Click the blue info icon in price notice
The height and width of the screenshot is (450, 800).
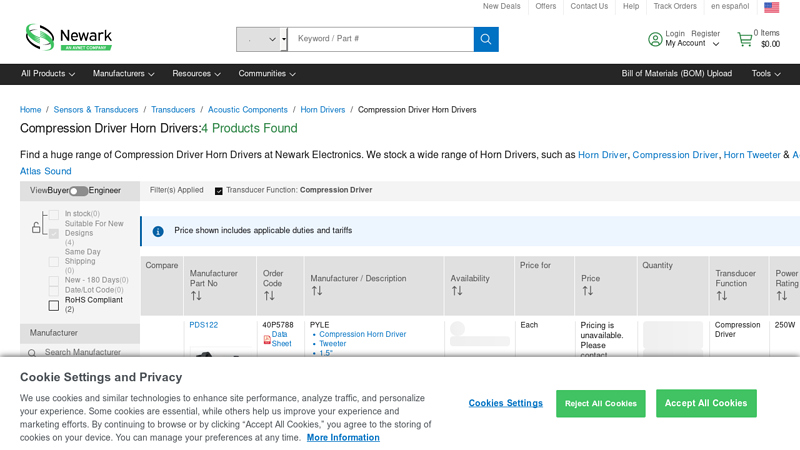tap(158, 232)
